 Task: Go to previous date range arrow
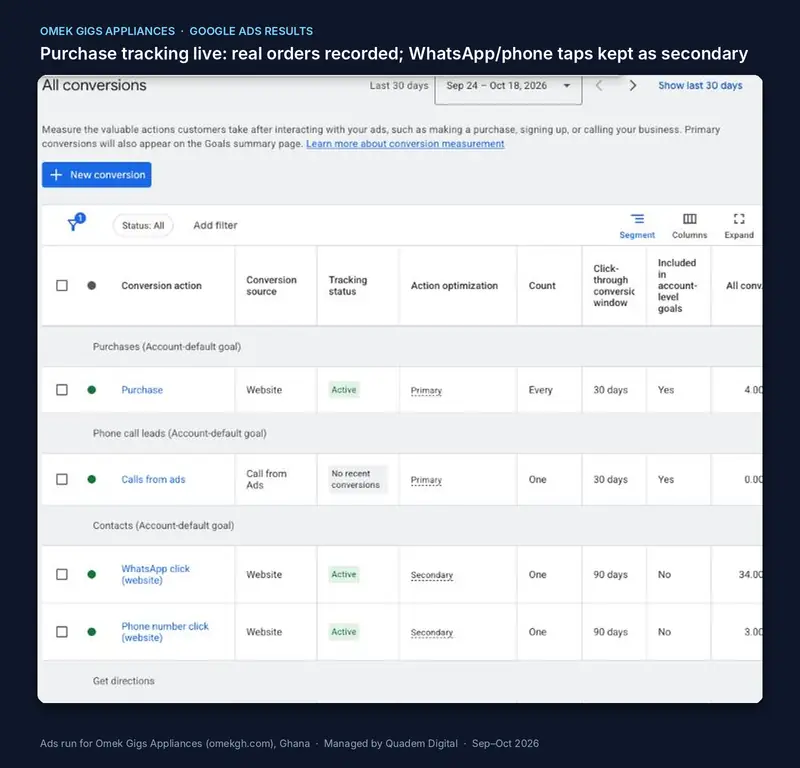click(x=599, y=85)
